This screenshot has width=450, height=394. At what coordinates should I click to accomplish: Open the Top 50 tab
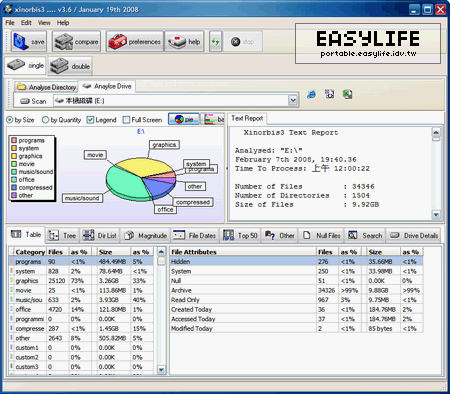tap(240, 236)
